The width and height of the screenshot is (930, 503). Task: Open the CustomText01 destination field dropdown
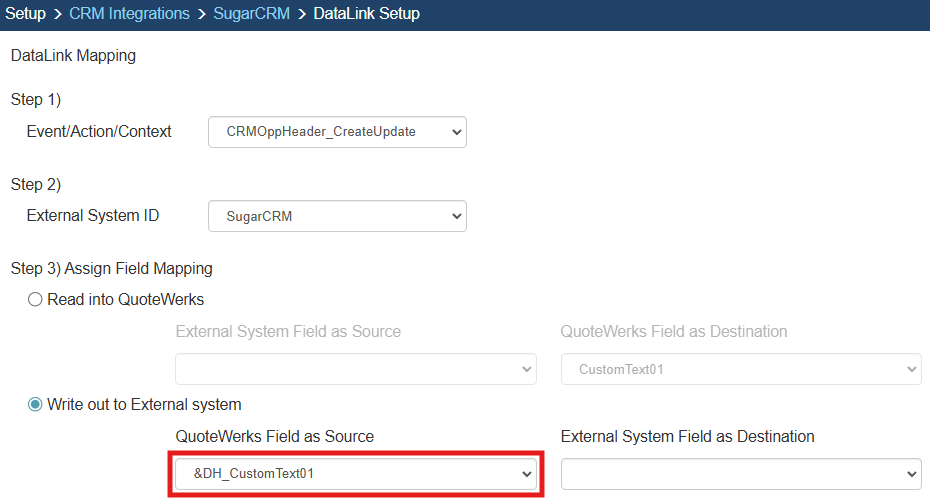(740, 369)
